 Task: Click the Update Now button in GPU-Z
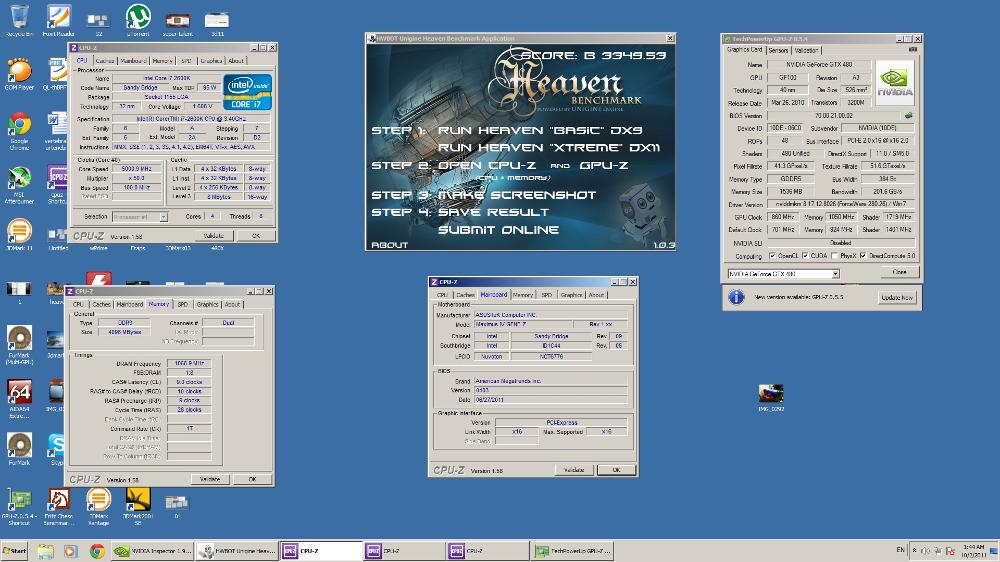pyautogui.click(x=897, y=297)
